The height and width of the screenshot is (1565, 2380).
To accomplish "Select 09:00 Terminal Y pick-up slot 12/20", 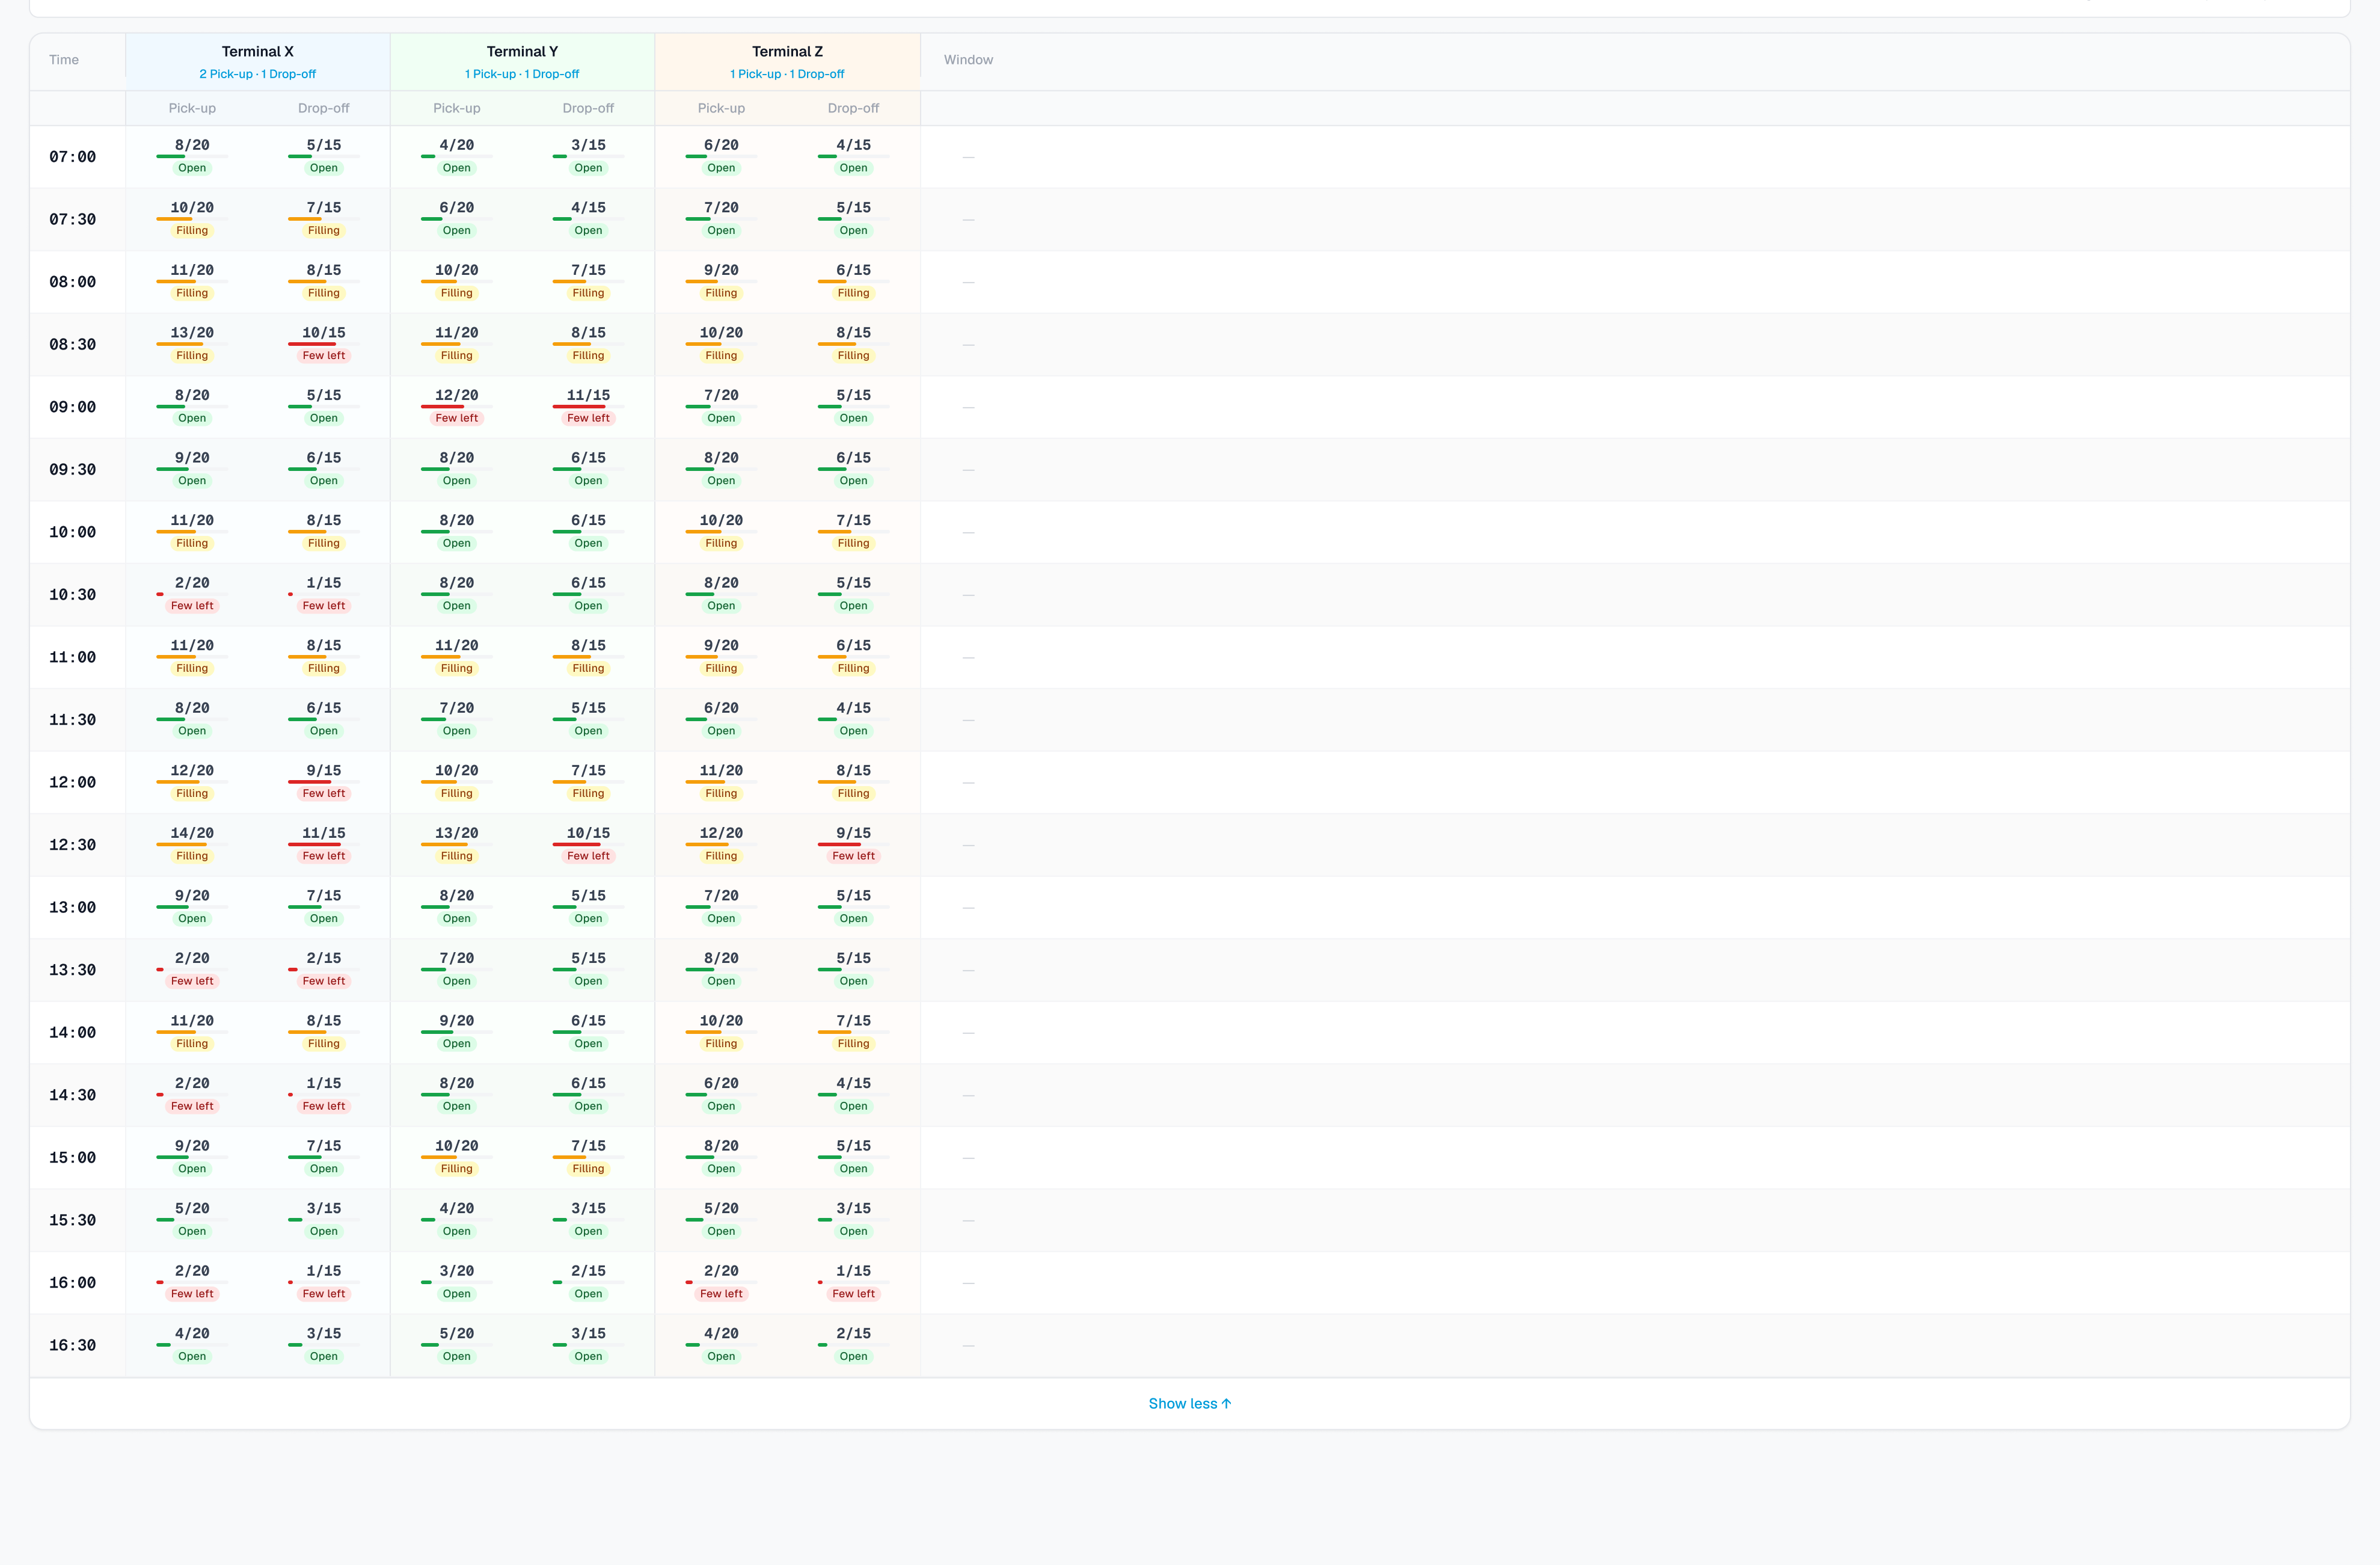I will click(457, 406).
